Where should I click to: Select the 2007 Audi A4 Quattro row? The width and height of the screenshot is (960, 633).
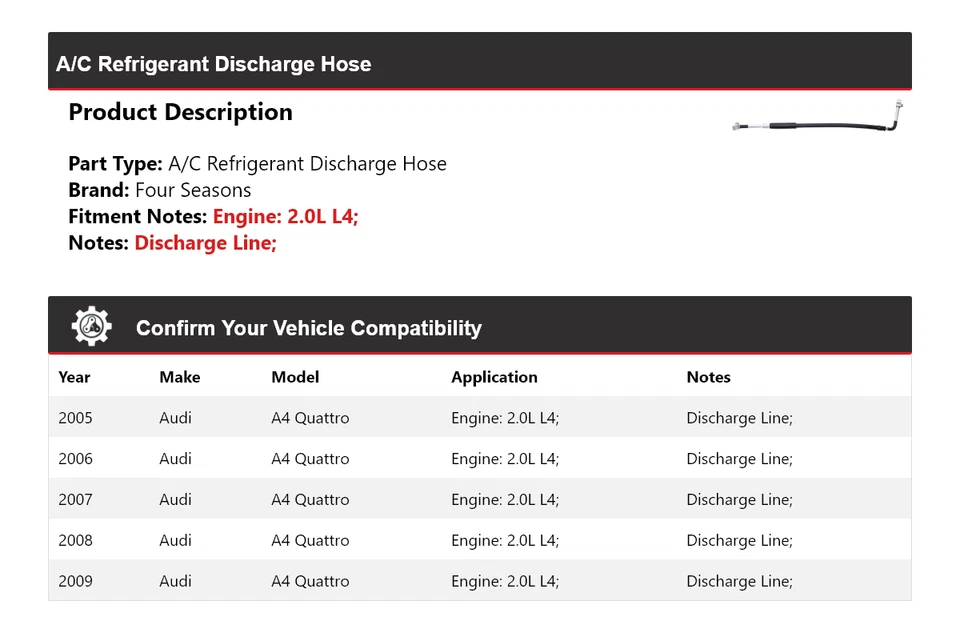[480, 499]
